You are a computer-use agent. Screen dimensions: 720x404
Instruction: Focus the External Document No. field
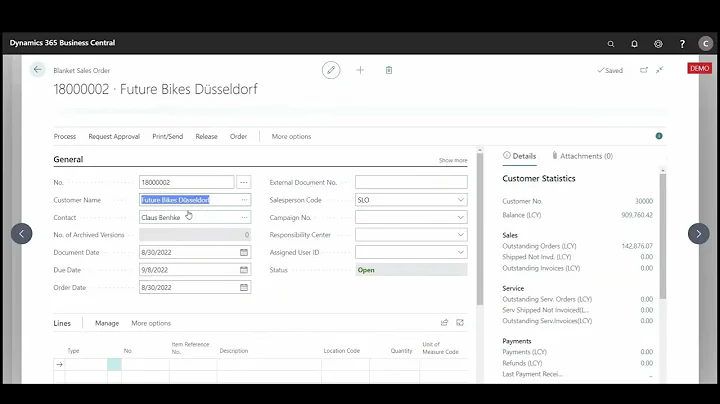[411, 182]
